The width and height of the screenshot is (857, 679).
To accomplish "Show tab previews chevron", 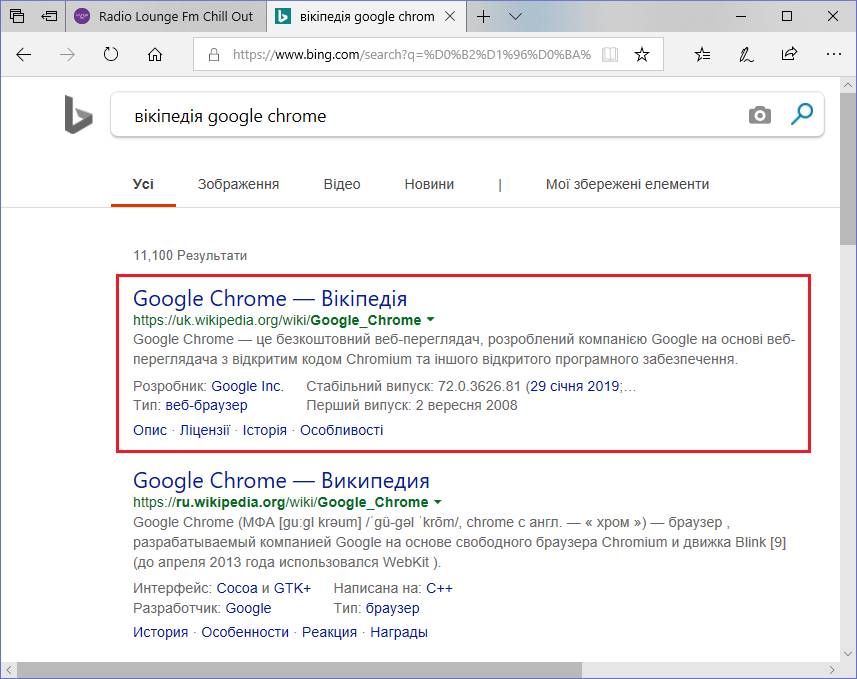I will (x=515, y=16).
